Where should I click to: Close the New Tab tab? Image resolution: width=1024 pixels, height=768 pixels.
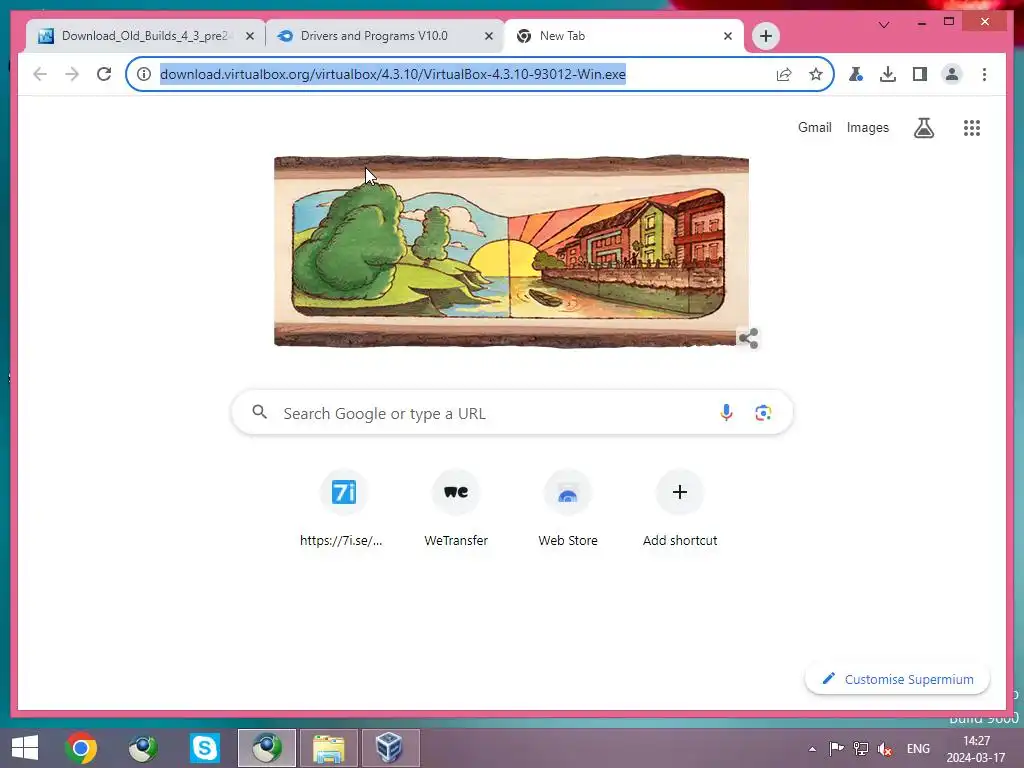click(x=728, y=36)
